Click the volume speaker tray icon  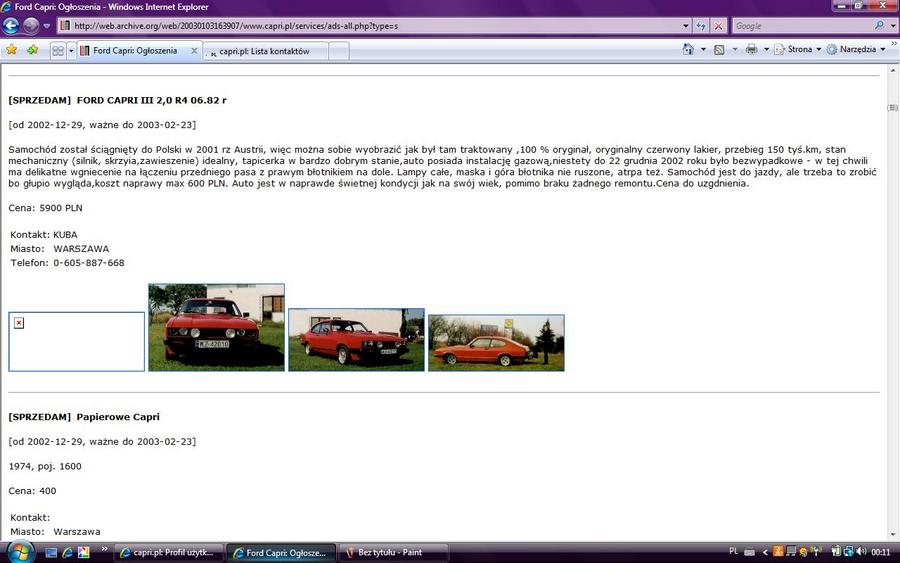click(862, 552)
